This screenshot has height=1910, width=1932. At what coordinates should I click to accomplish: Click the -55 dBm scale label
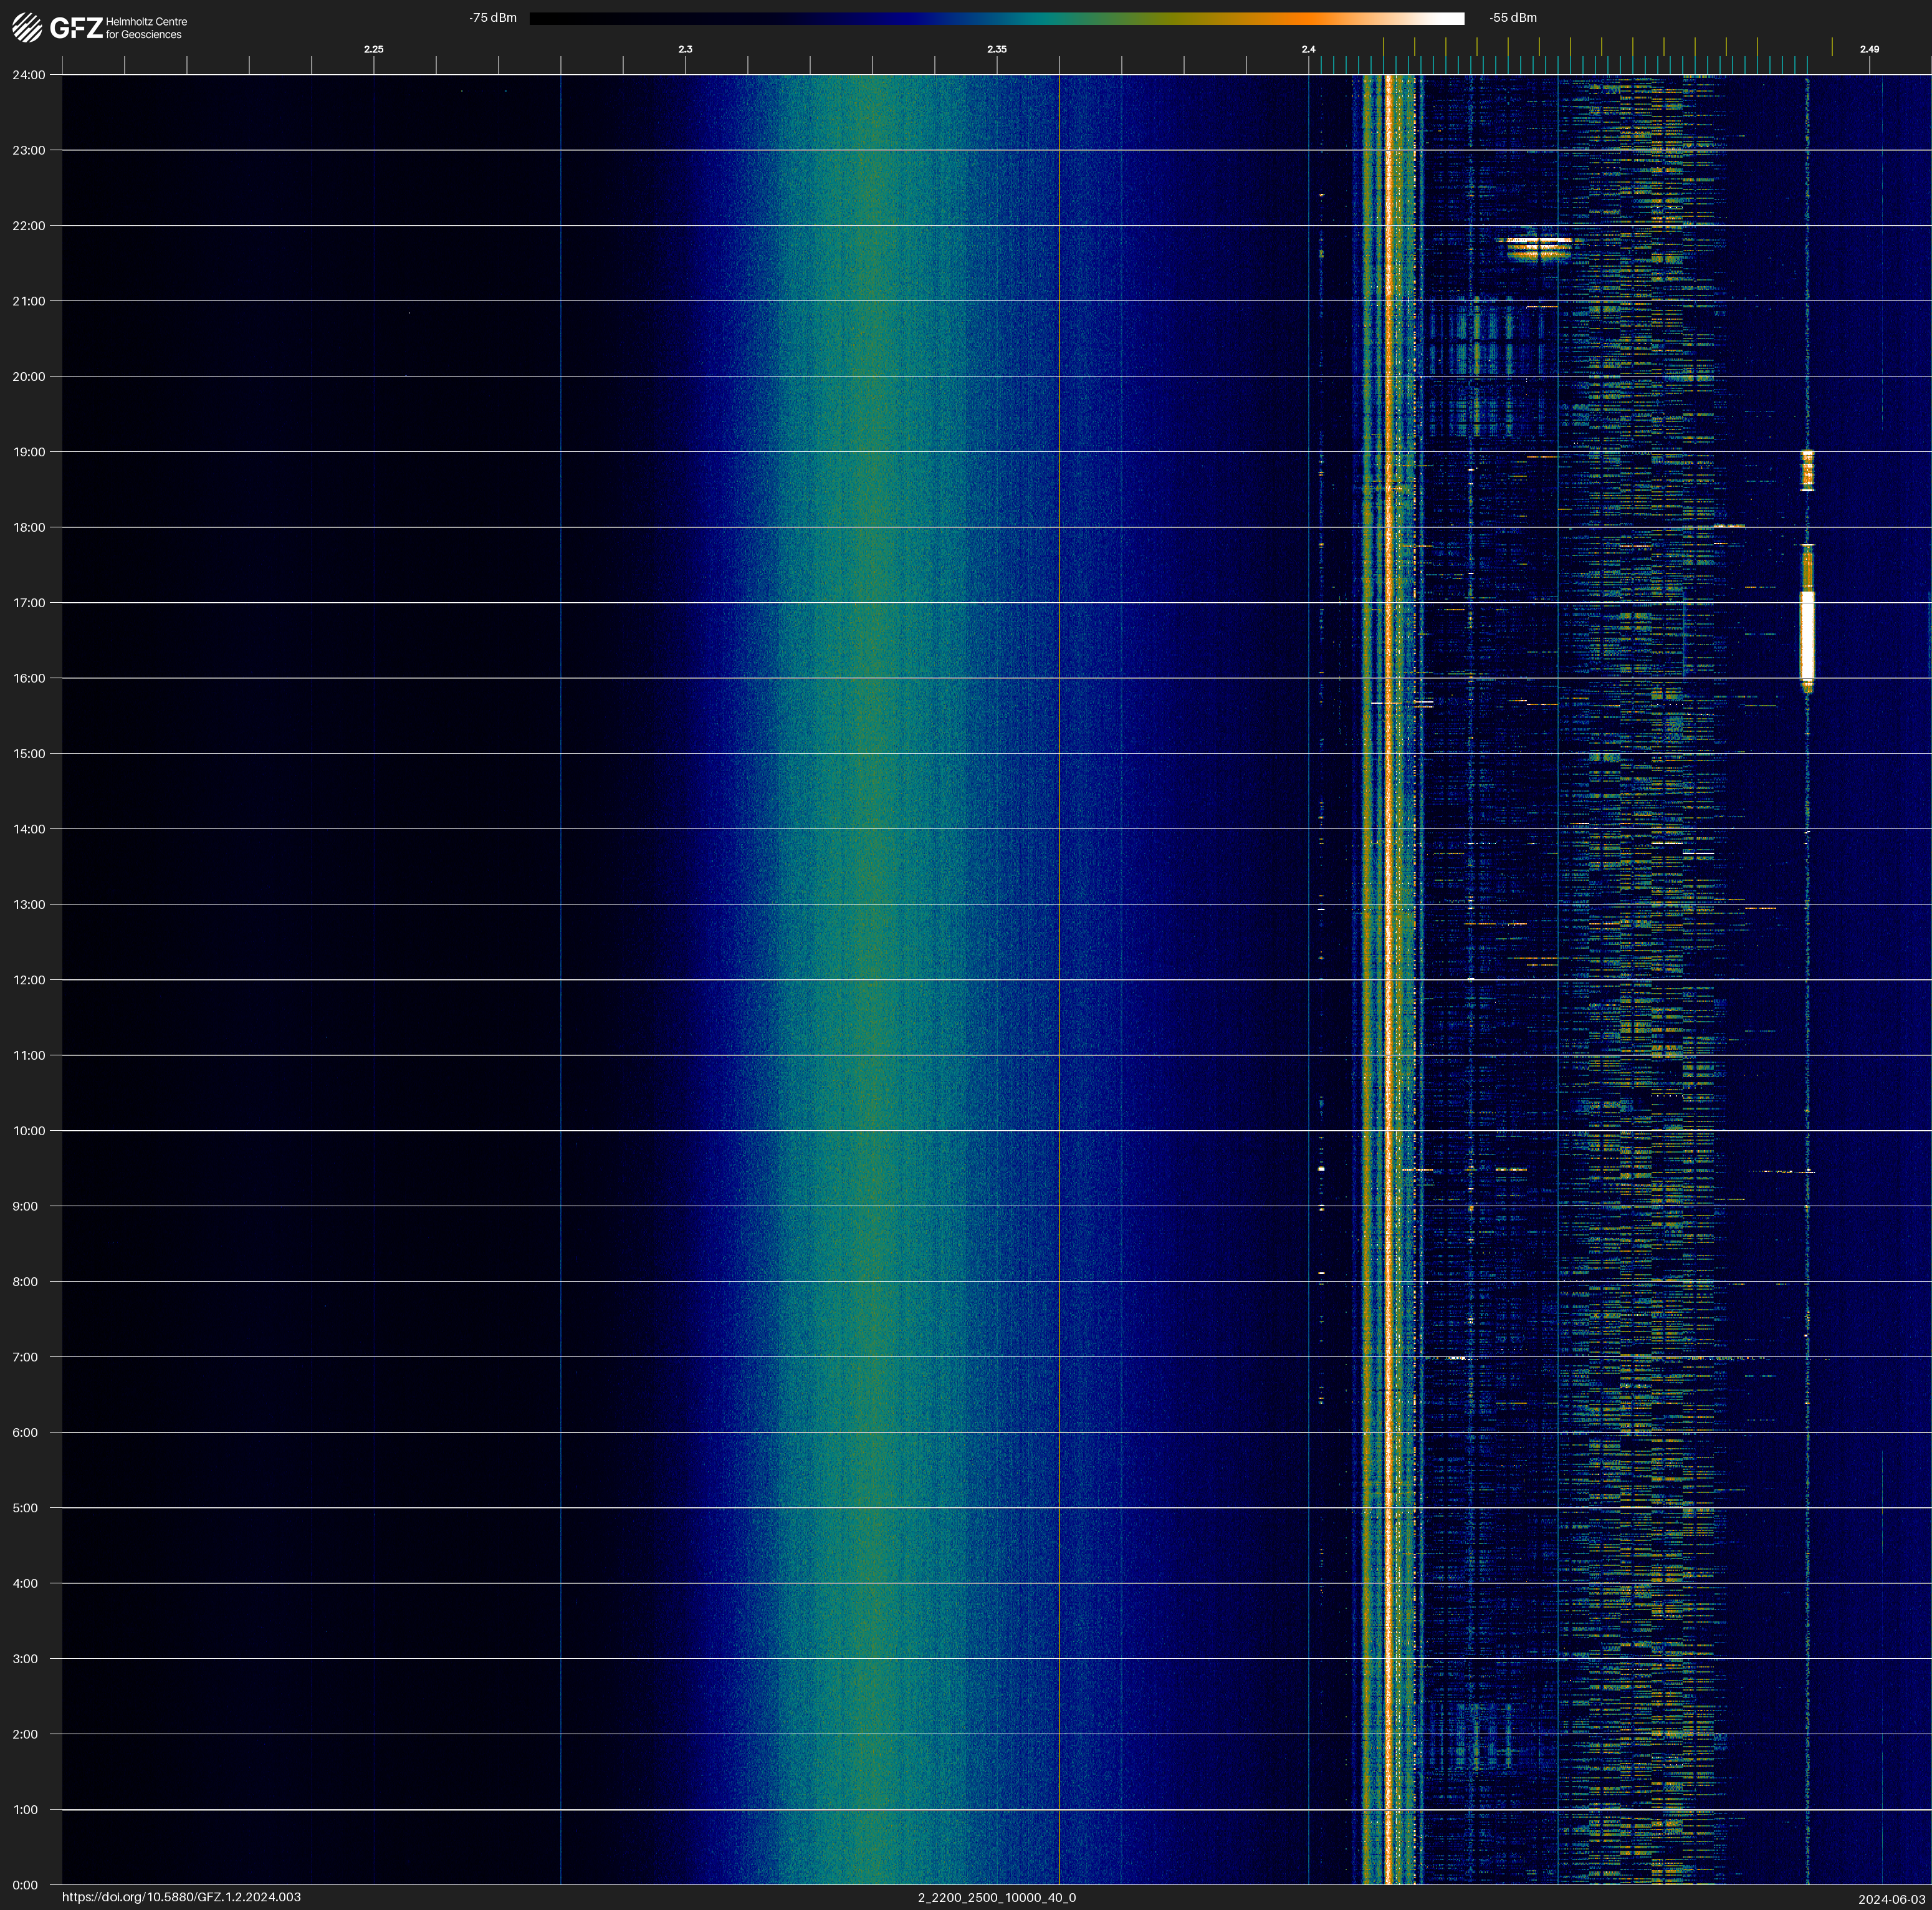pos(1512,18)
